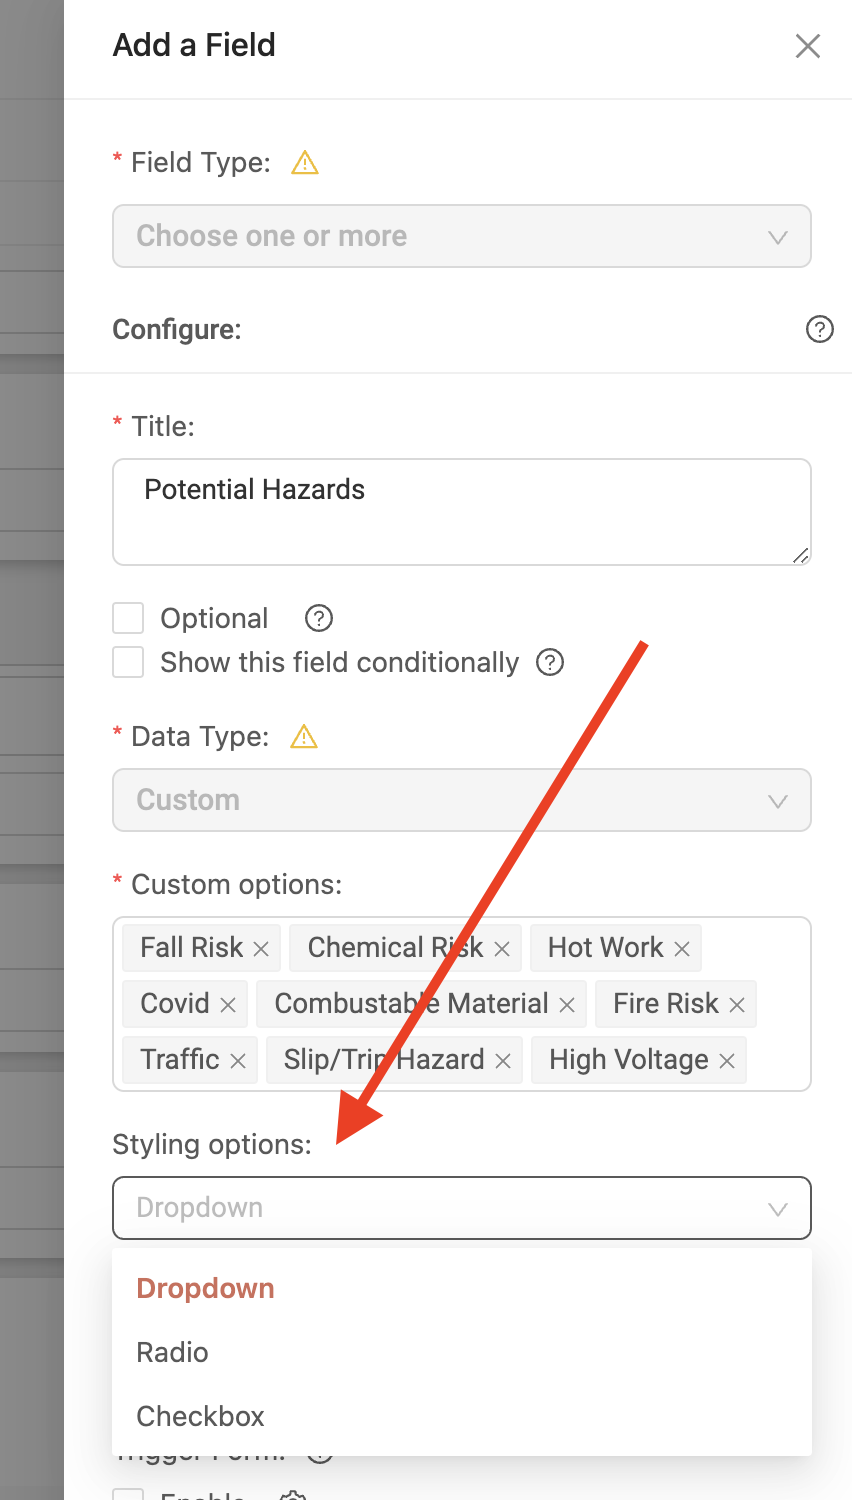This screenshot has height=1500, width=852.
Task: Click the Configure help question icon
Action: [x=819, y=329]
